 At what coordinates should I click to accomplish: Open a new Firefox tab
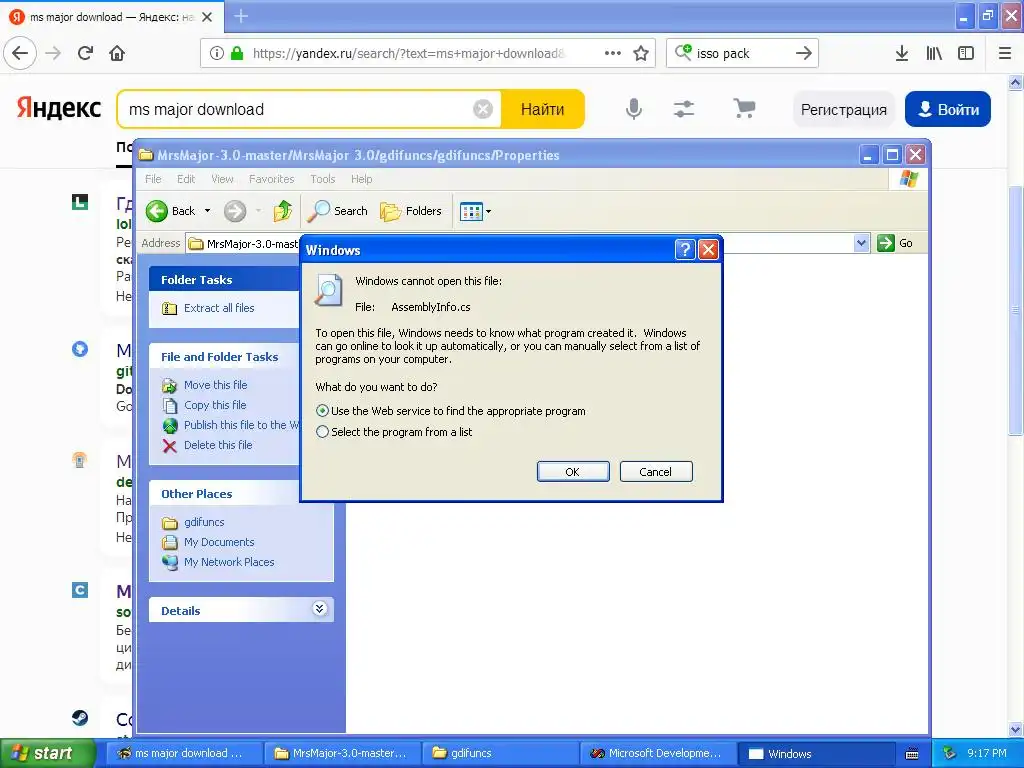241,16
